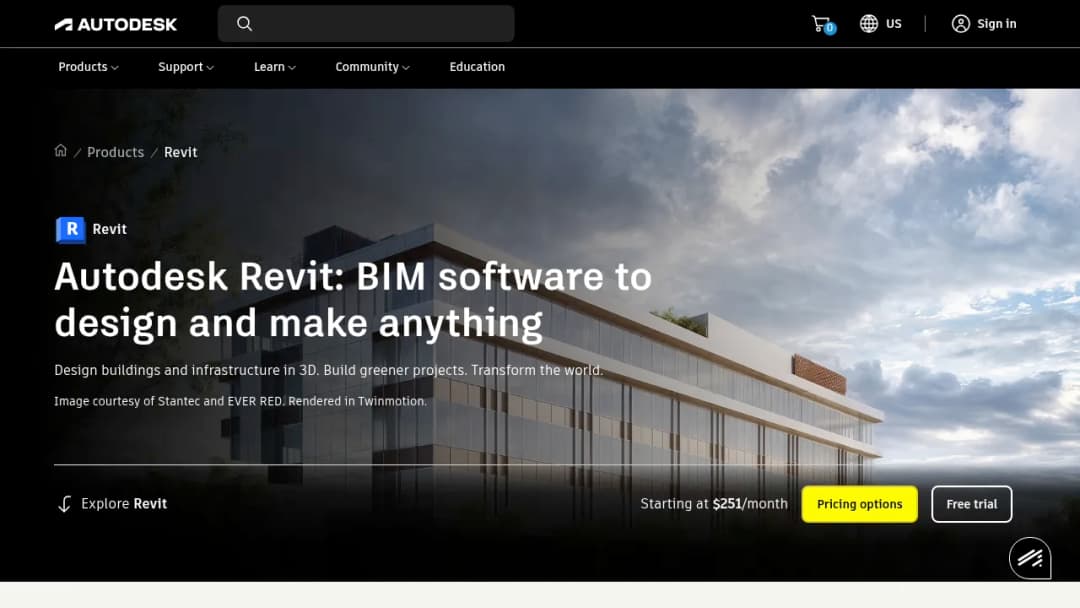This screenshot has width=1080, height=608.
Task: Open the Autodesk assistant chat icon
Action: coord(1030,558)
